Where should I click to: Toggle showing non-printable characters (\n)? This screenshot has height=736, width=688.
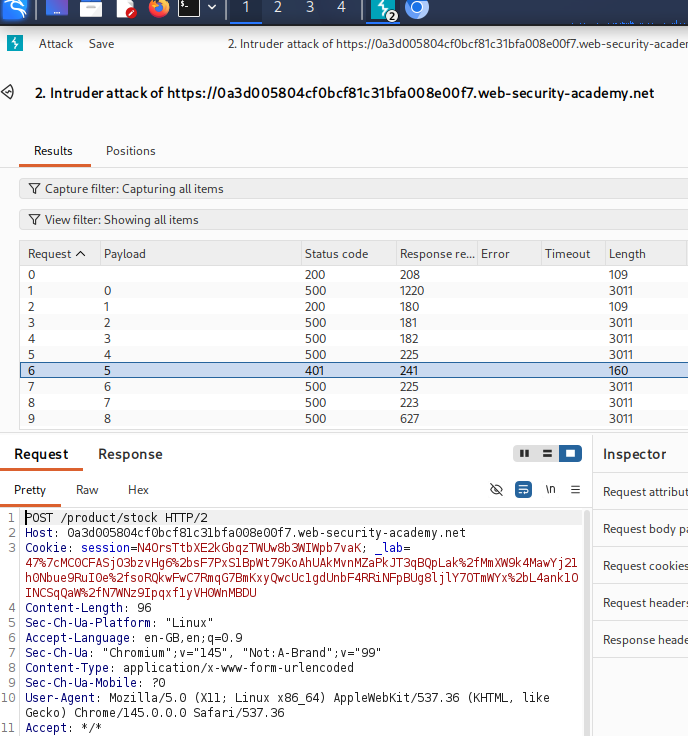coord(550,490)
